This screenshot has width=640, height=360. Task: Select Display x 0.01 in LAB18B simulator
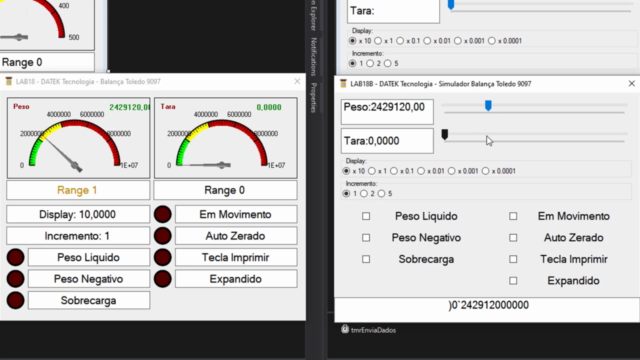421,171
